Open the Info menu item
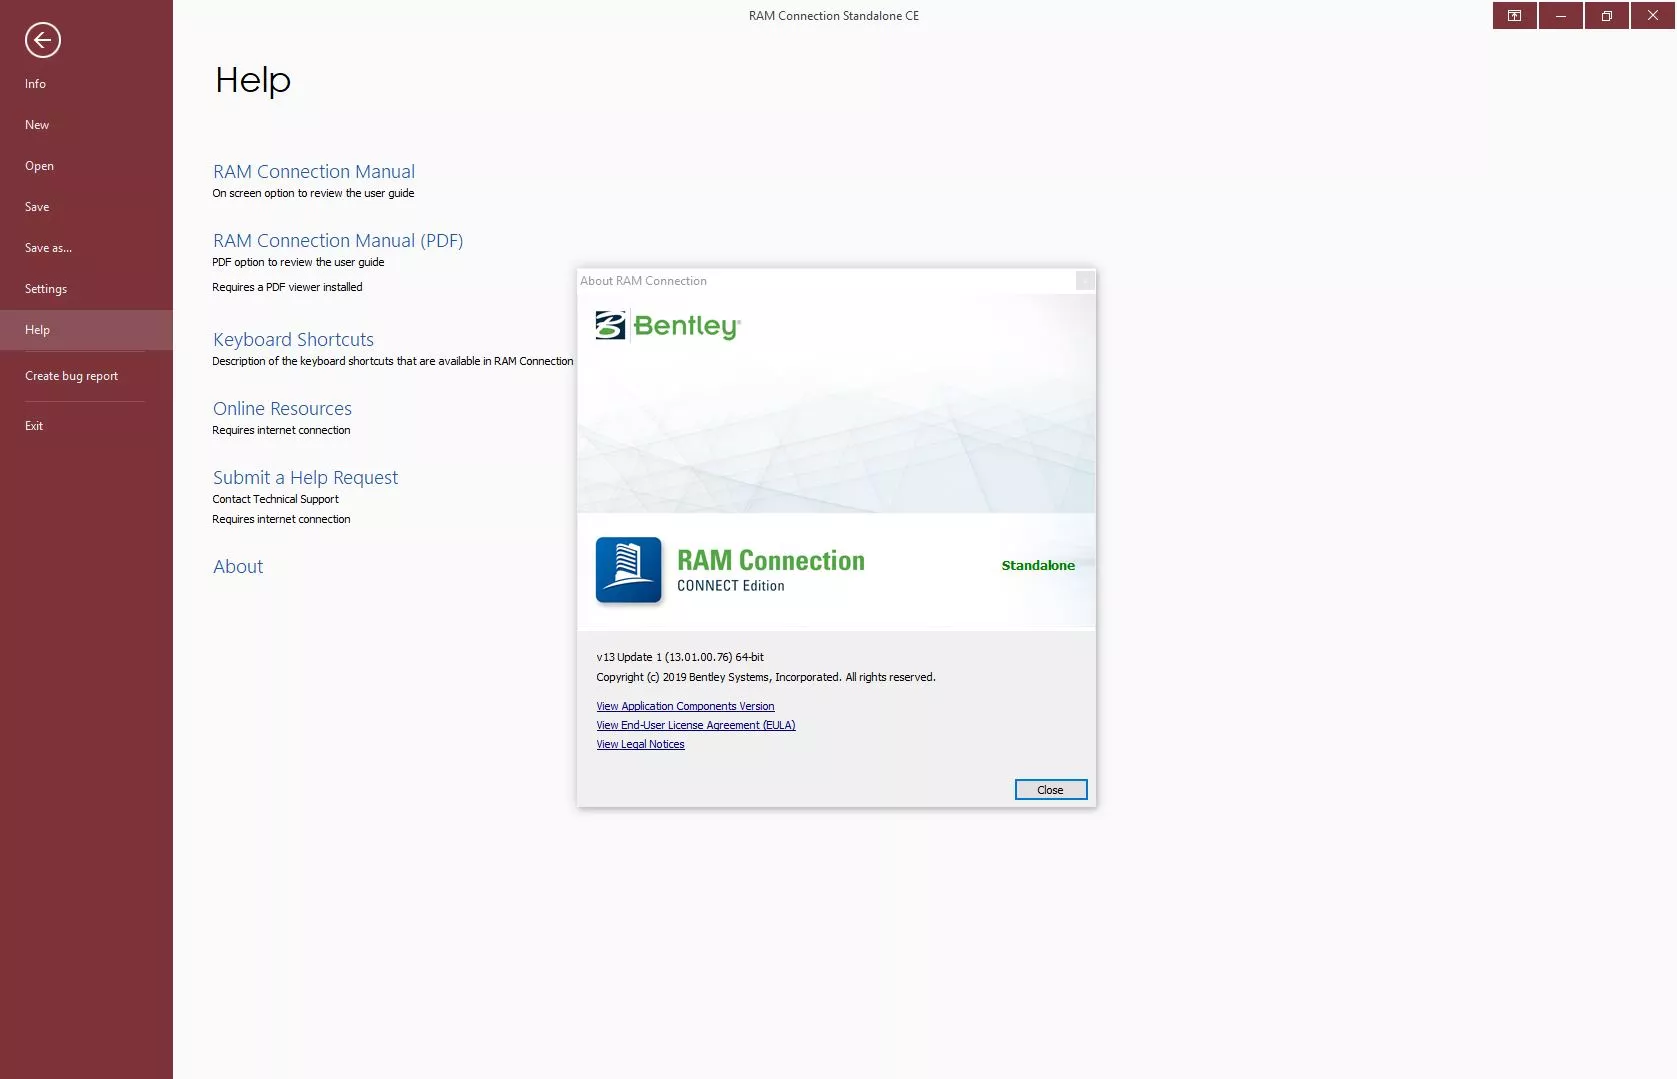This screenshot has width=1677, height=1079. click(x=36, y=84)
